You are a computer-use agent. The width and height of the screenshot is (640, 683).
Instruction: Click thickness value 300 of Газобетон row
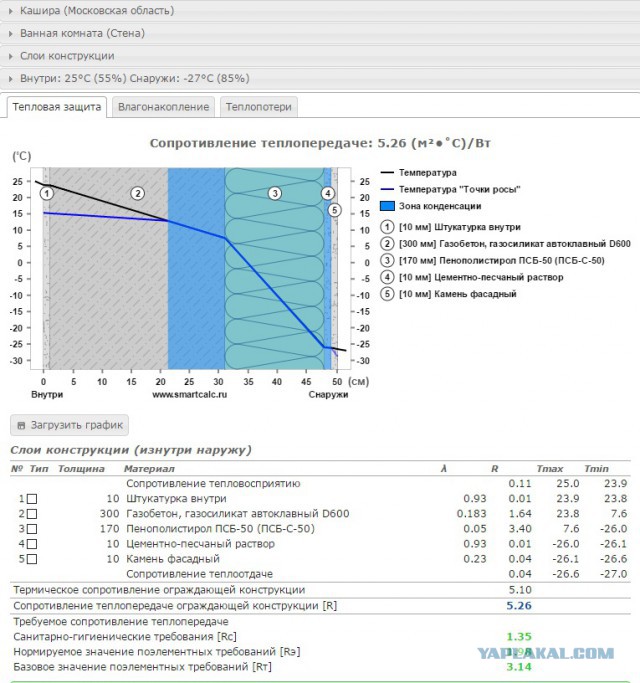coord(109,514)
